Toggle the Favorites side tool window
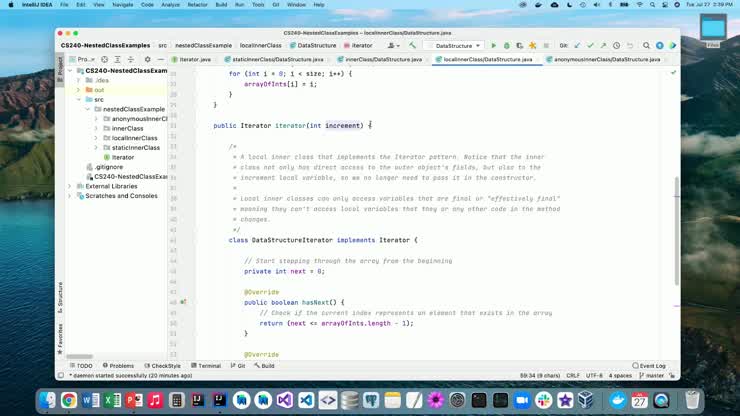The image size is (740, 416). click(60, 339)
